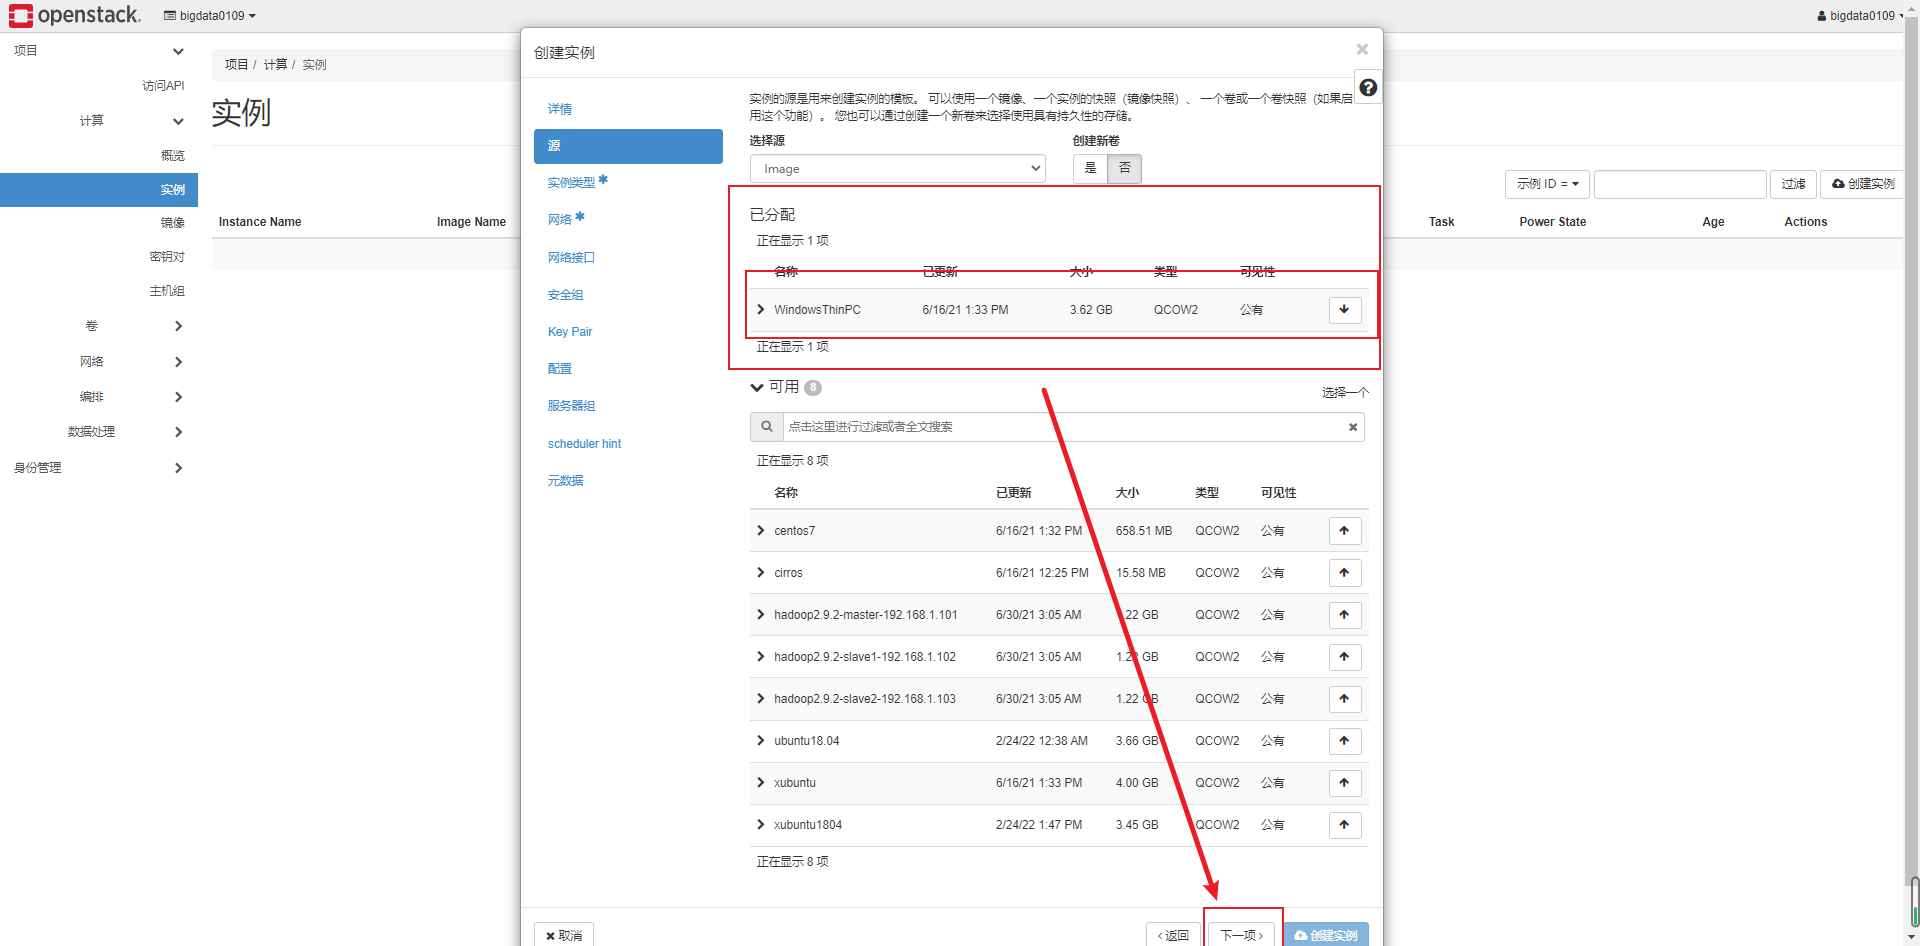Open Overview in the sidebar

click(173, 155)
